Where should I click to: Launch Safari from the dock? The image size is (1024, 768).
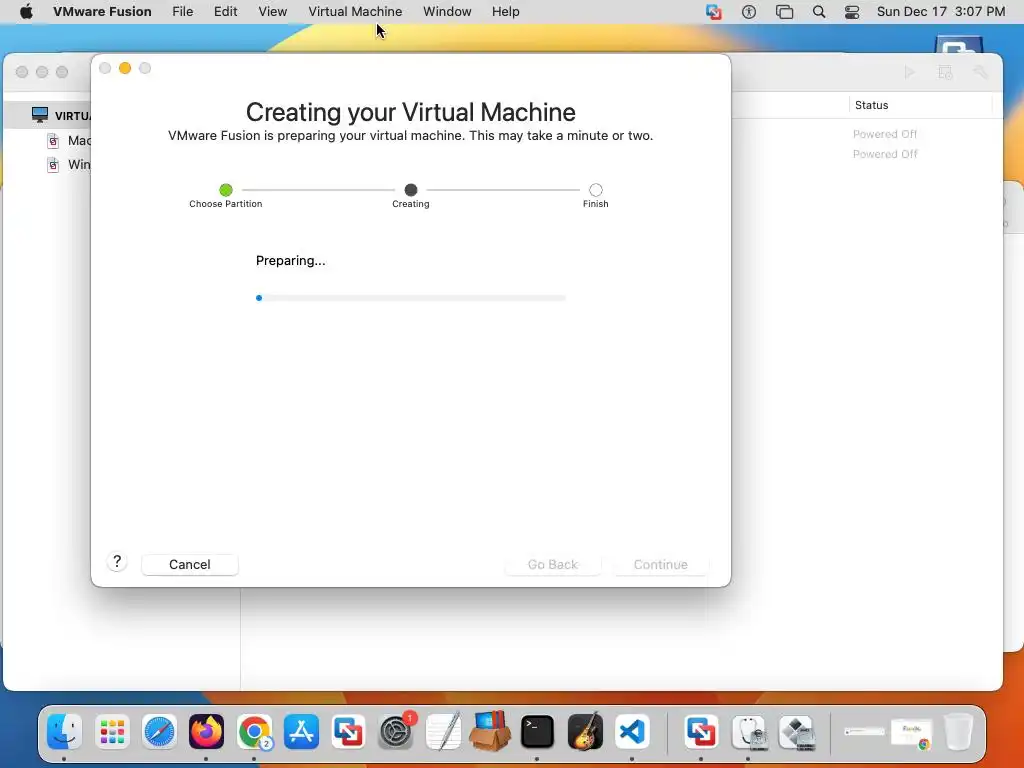pyautogui.click(x=159, y=731)
